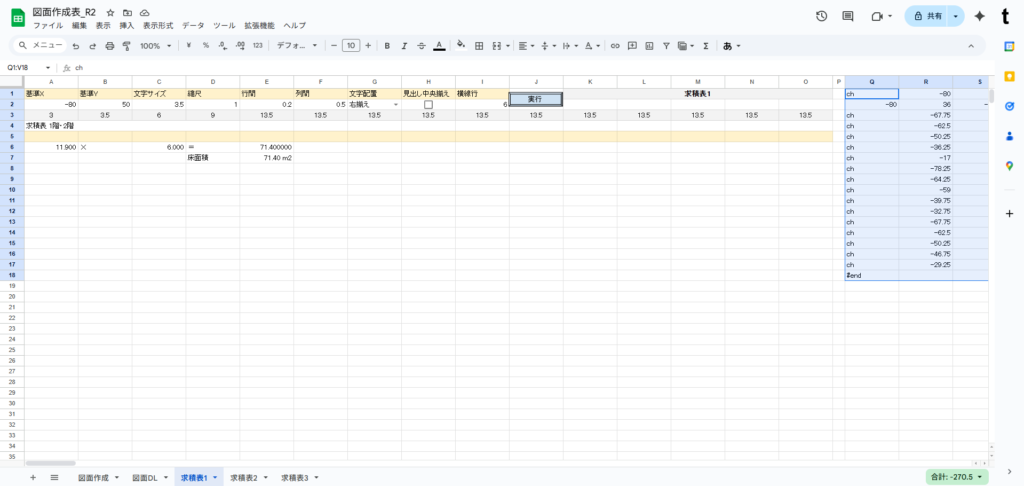Apply italic formatting
This screenshot has width=1024, height=486.
[x=404, y=46]
